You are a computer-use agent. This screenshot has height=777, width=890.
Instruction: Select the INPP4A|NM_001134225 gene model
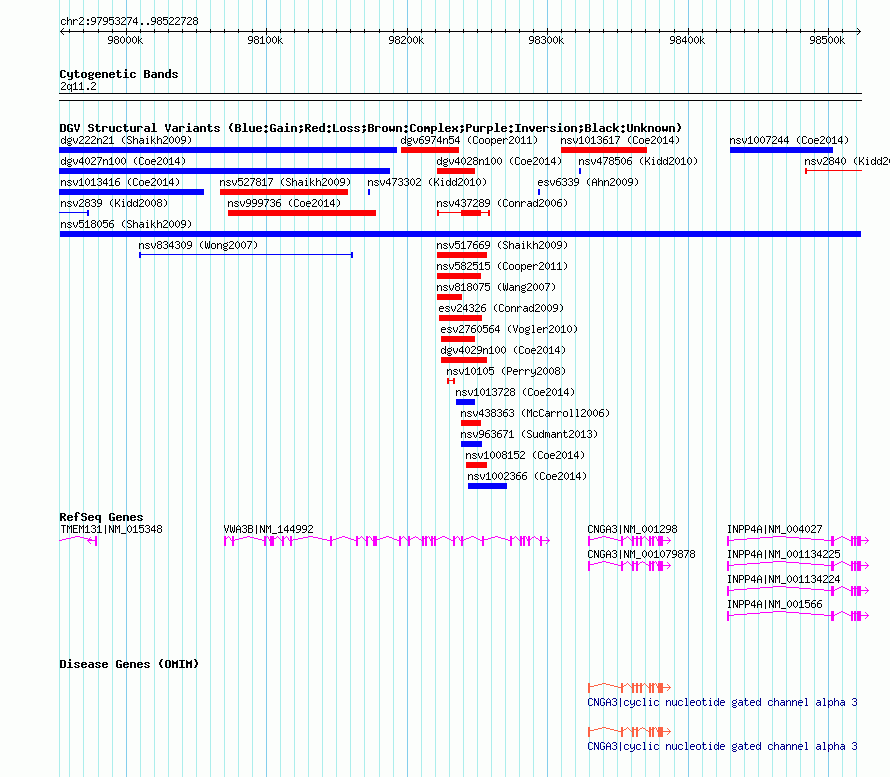798,566
